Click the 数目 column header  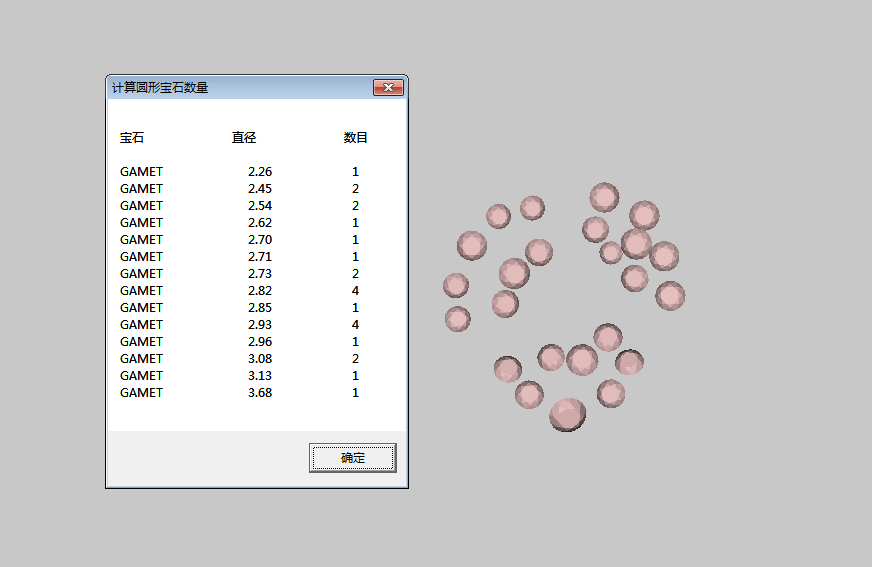356,138
